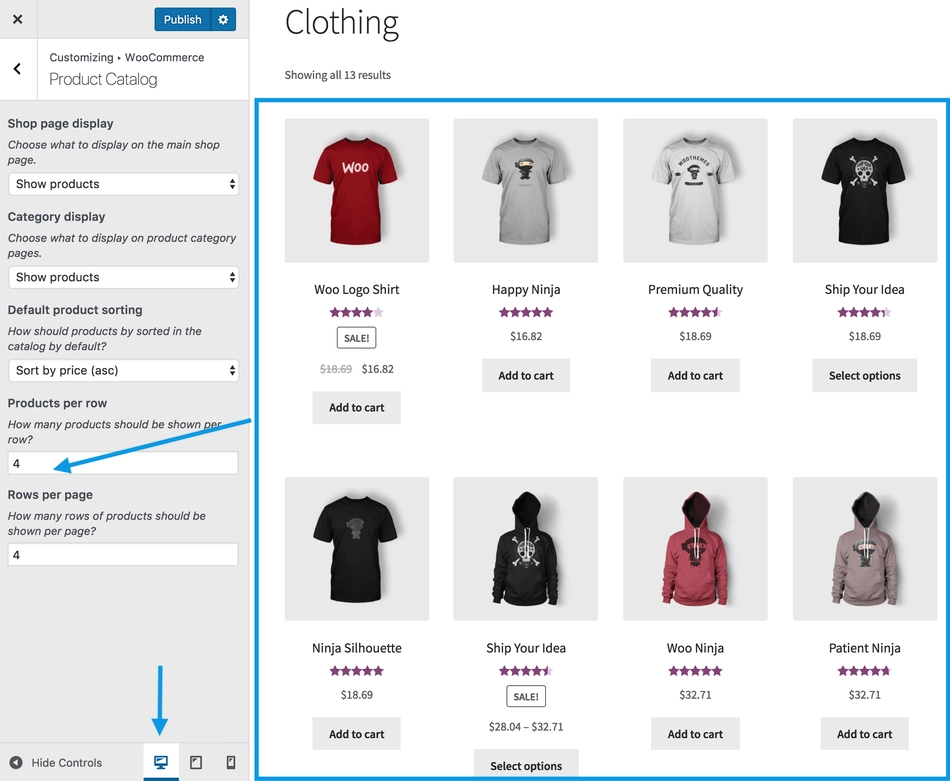Click the Premium Quality title link

pyautogui.click(x=695, y=290)
